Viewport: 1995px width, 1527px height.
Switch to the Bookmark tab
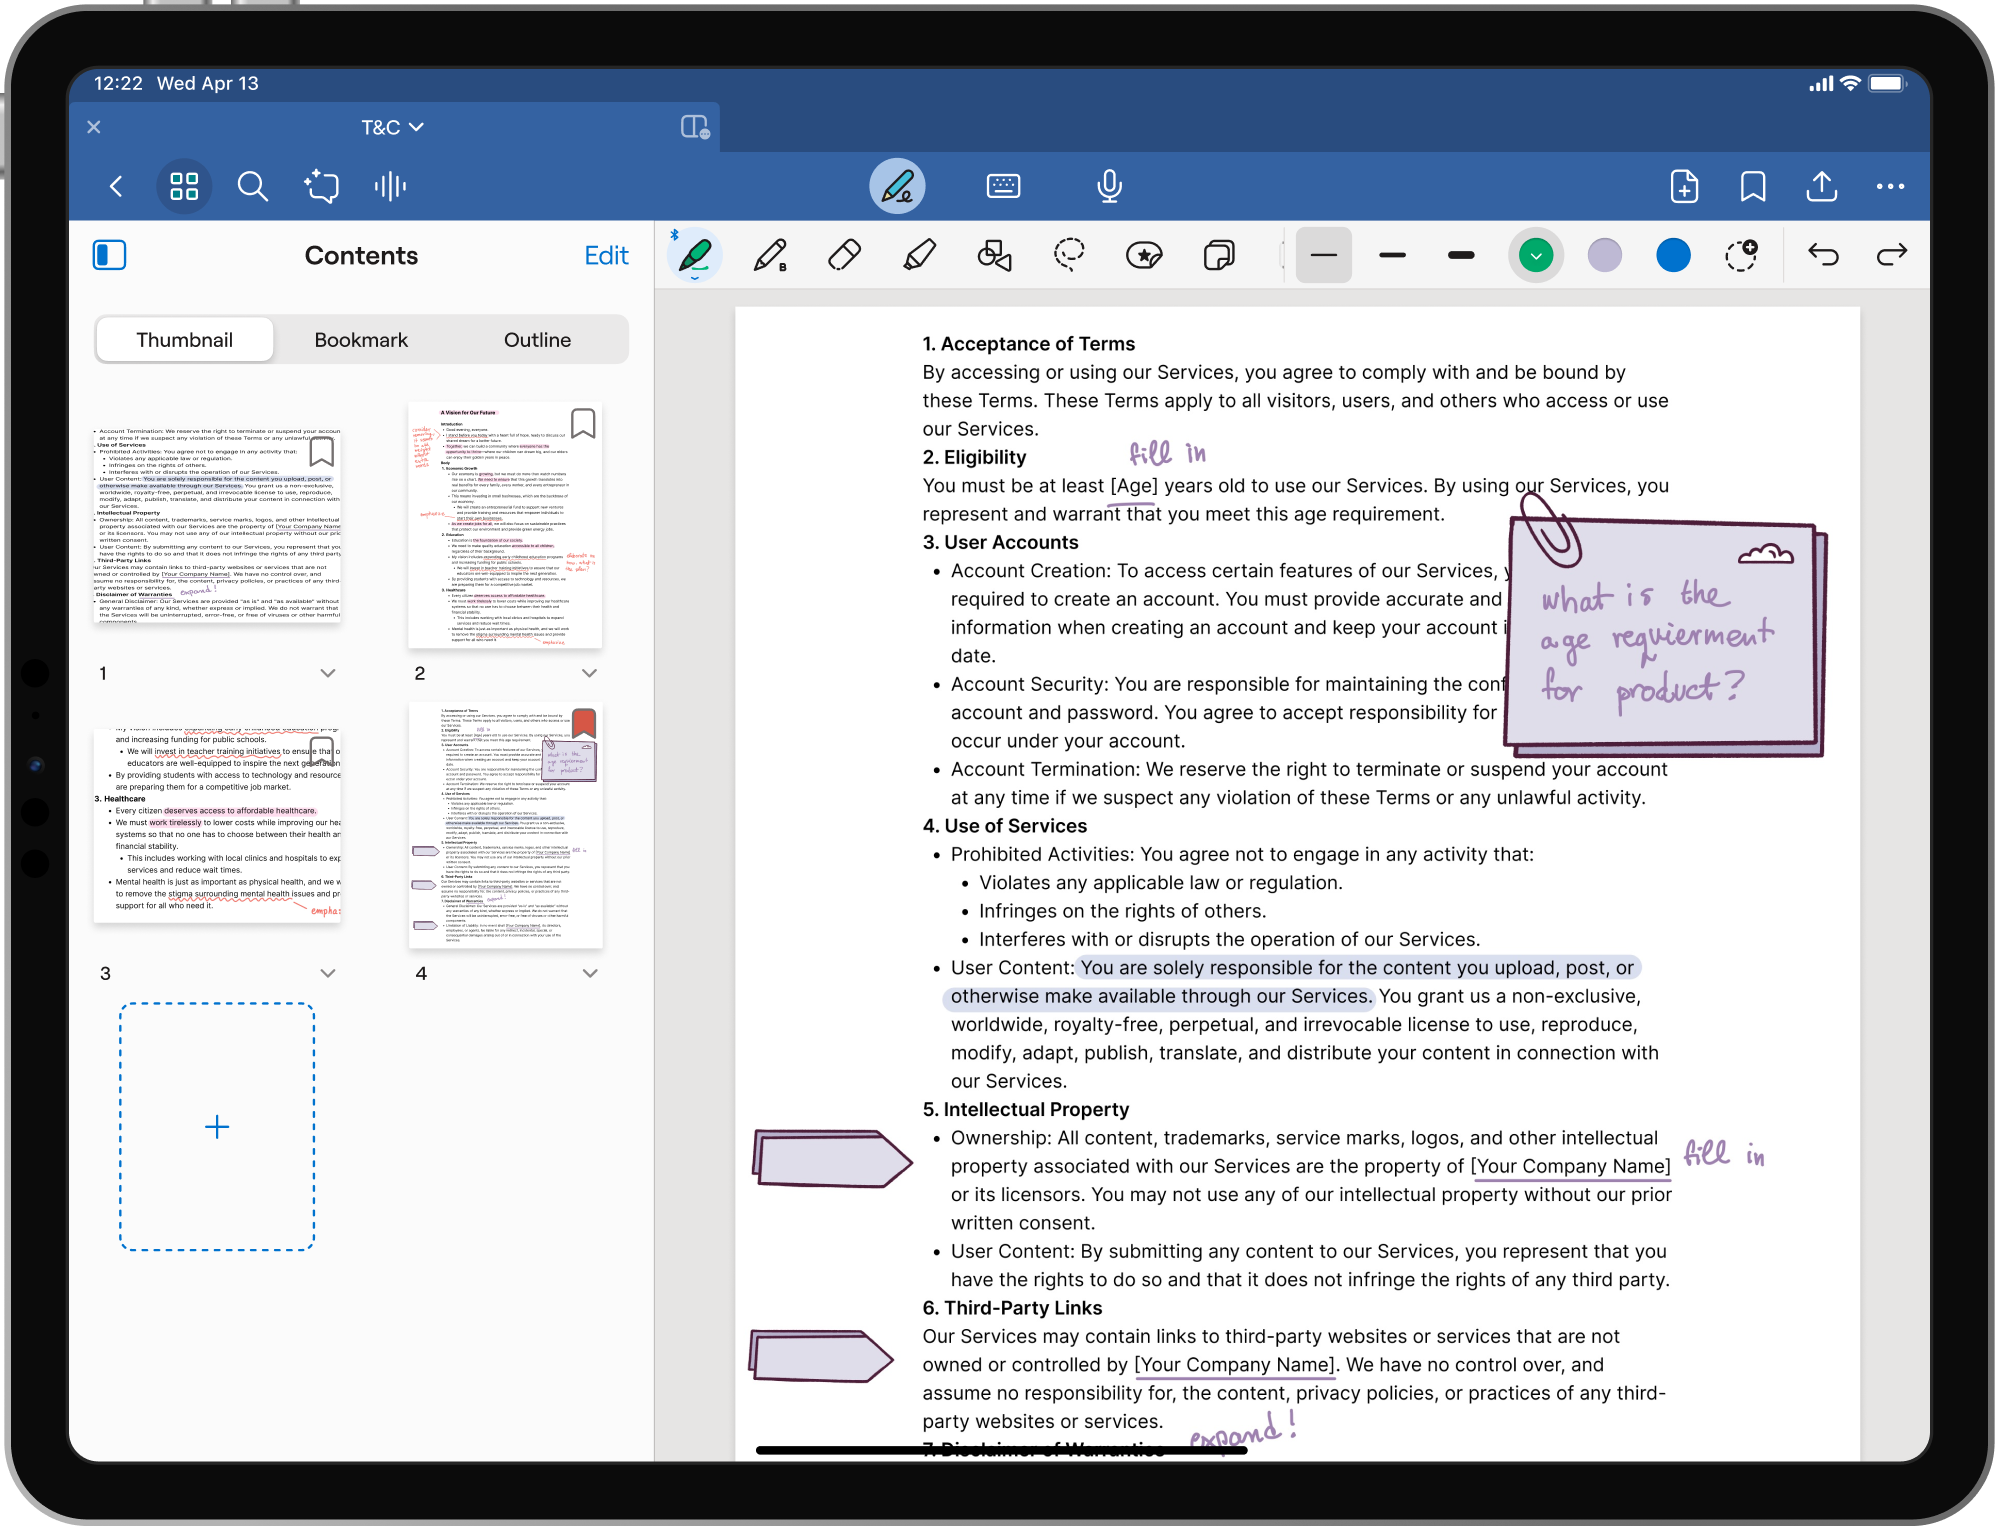361,340
